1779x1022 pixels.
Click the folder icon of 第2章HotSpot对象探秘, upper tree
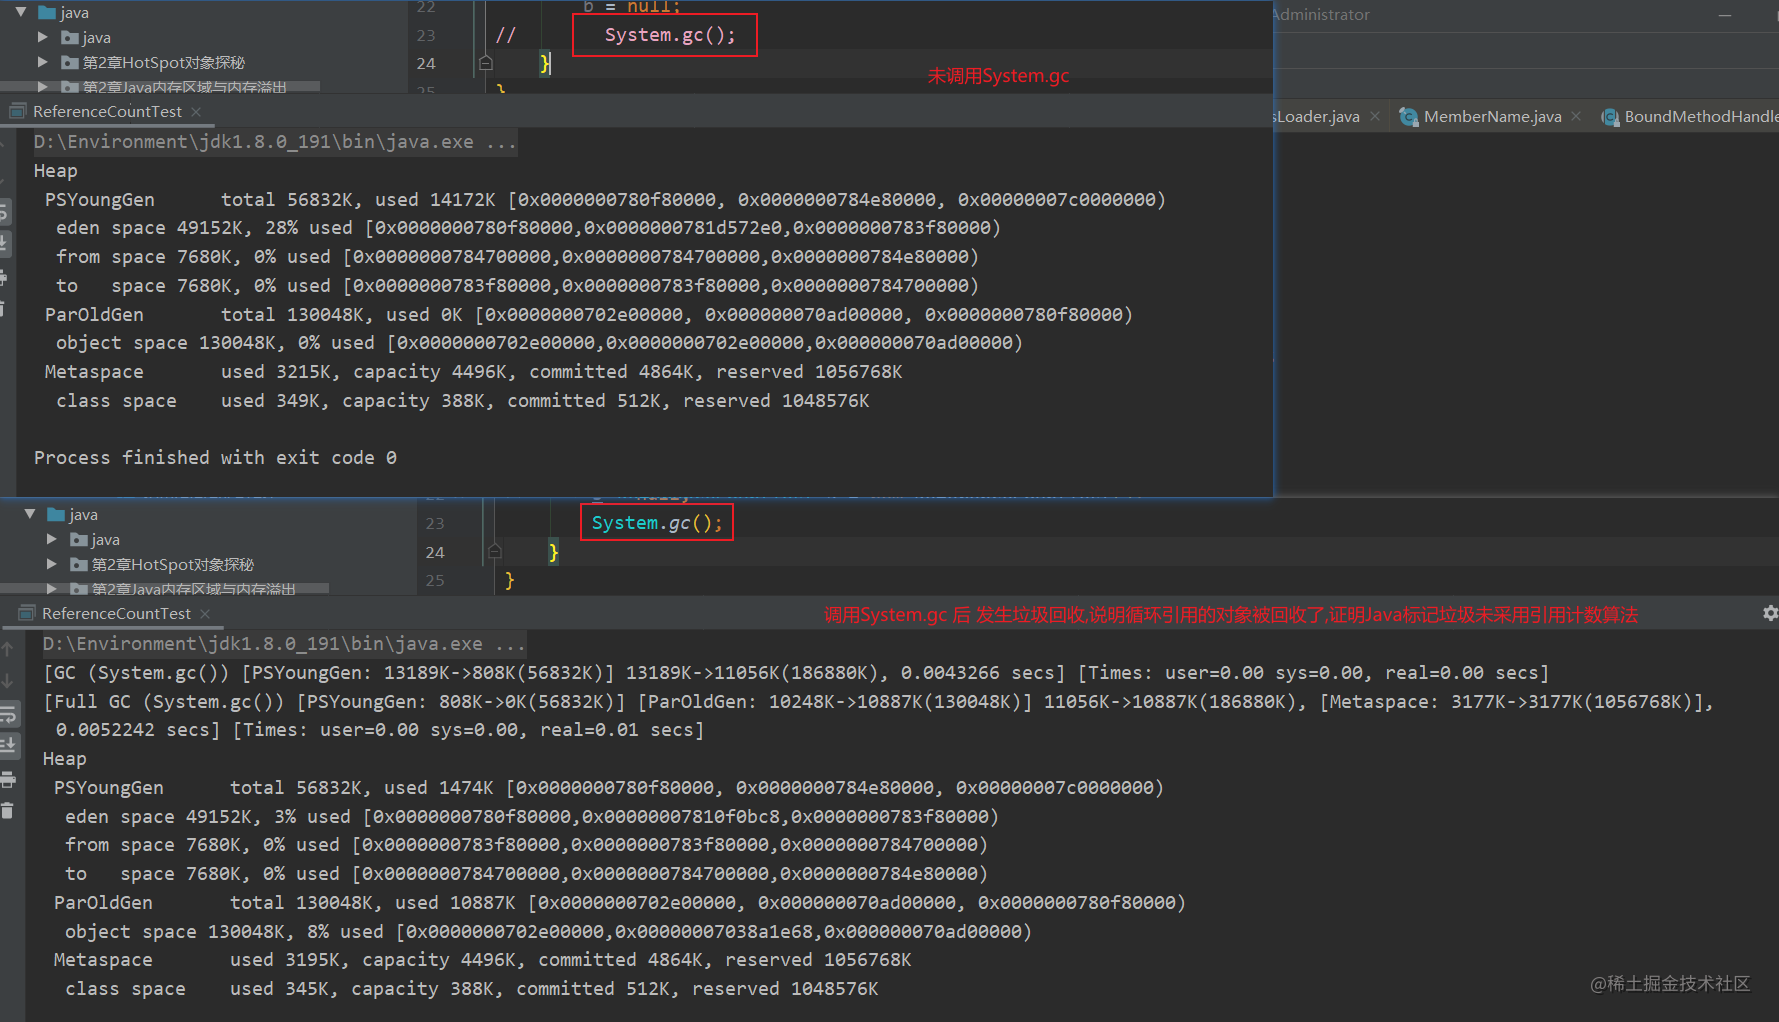coord(70,62)
